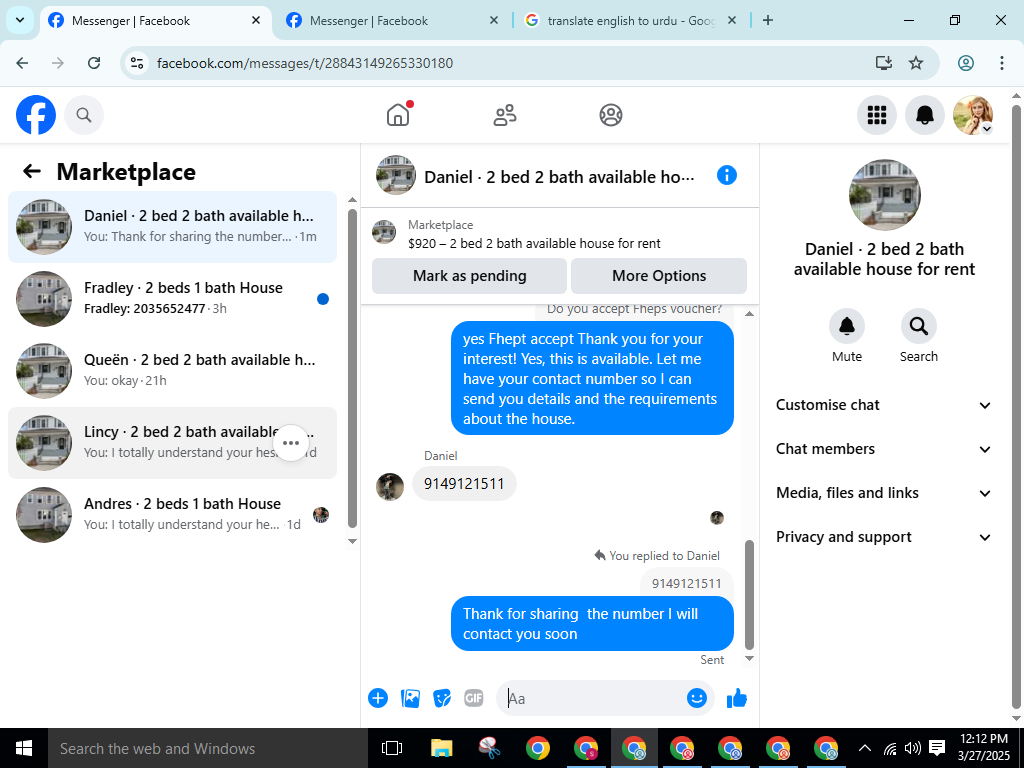Screen dimensions: 1024x768
Task: Open the $920 Marketplace listing link
Action: pyautogui.click(x=534, y=244)
